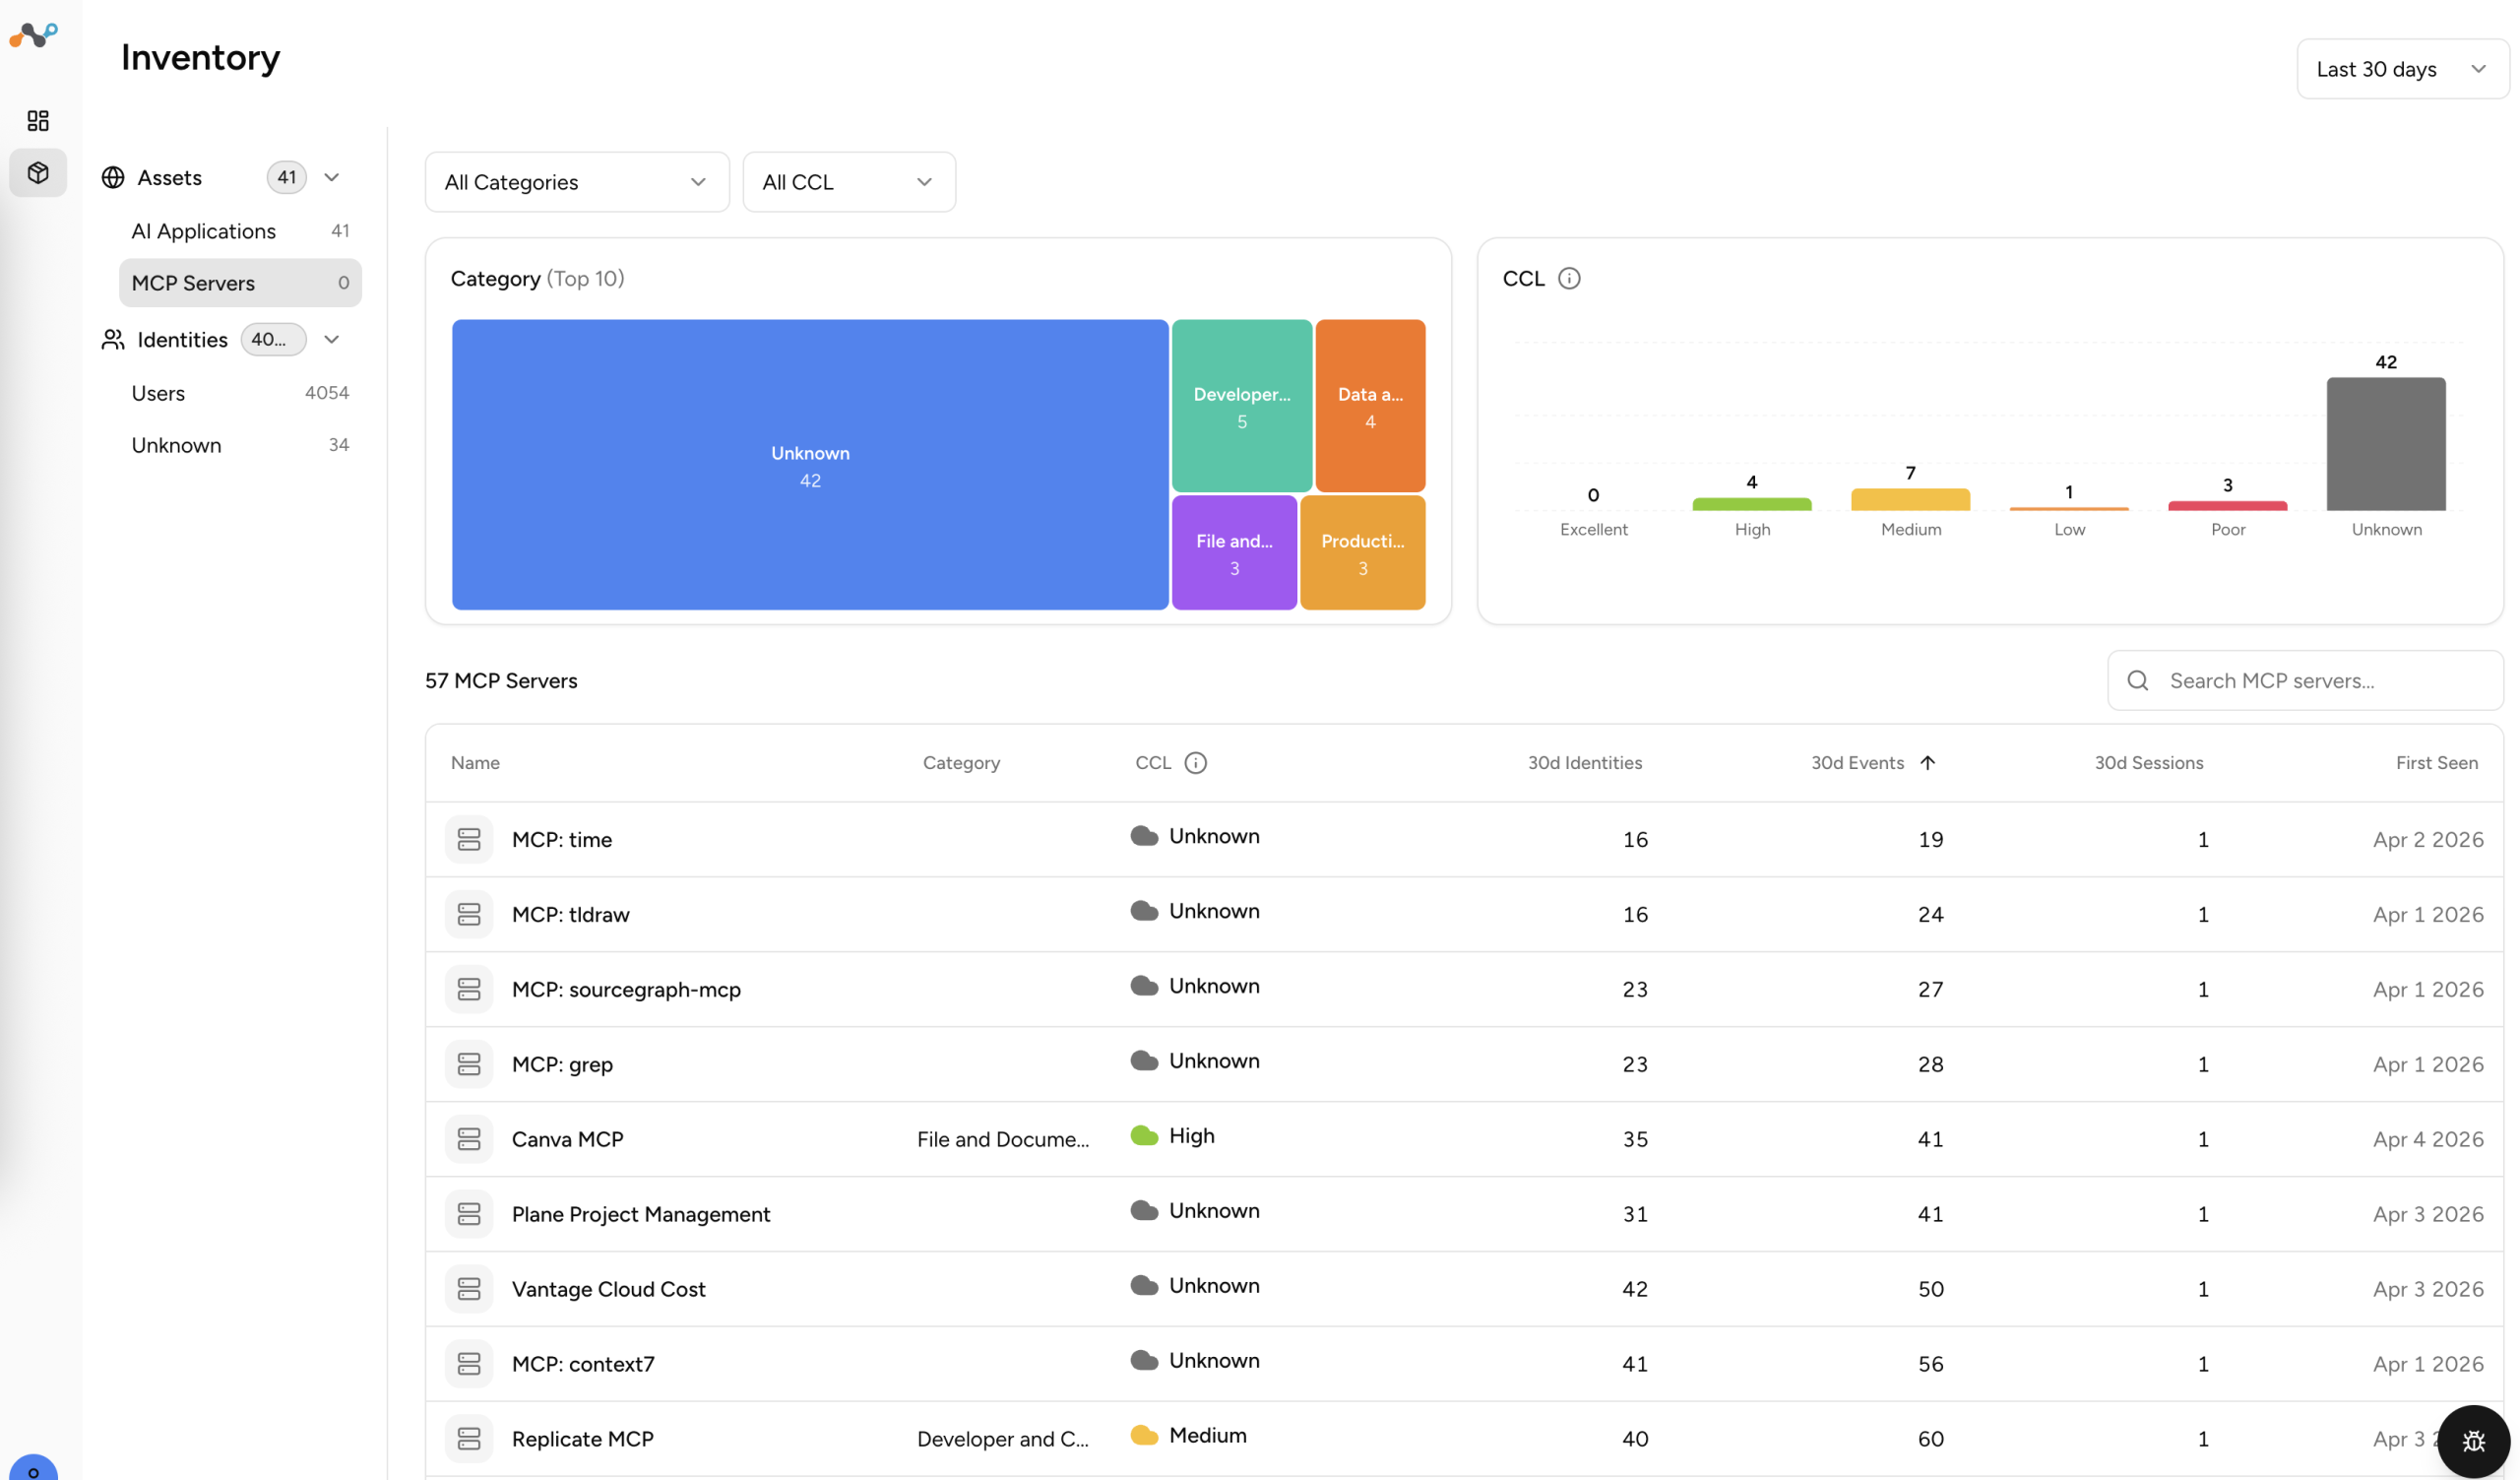Click server icon for MCP: grep
The image size is (2520, 1480).
[469, 1065]
